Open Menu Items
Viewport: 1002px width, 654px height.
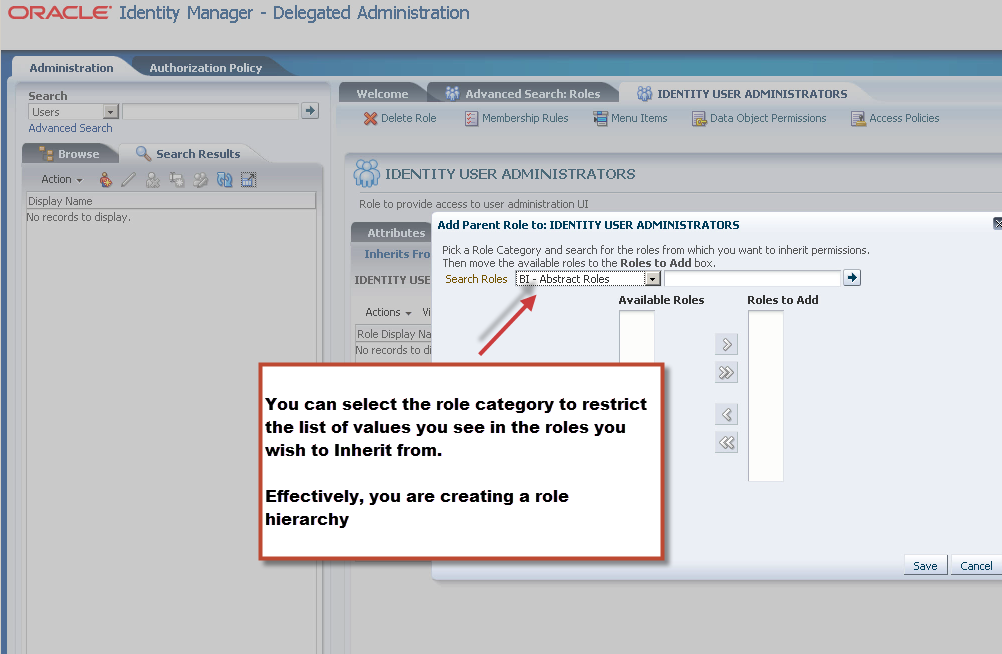[630, 118]
